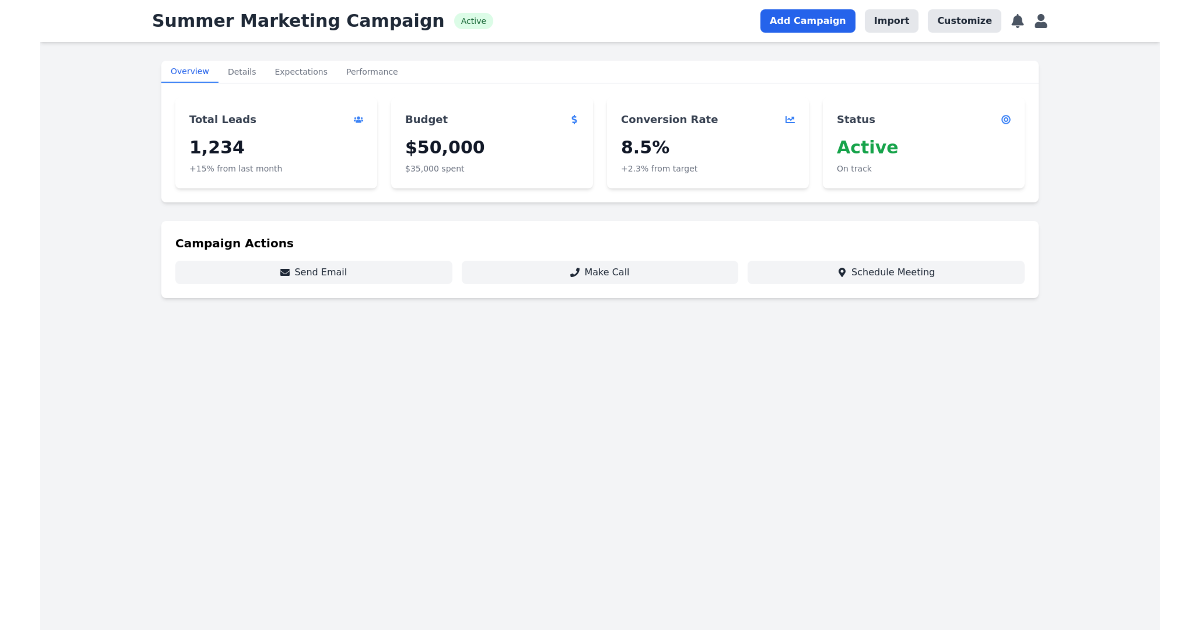Click the envelope icon in Send Email

(285, 271)
